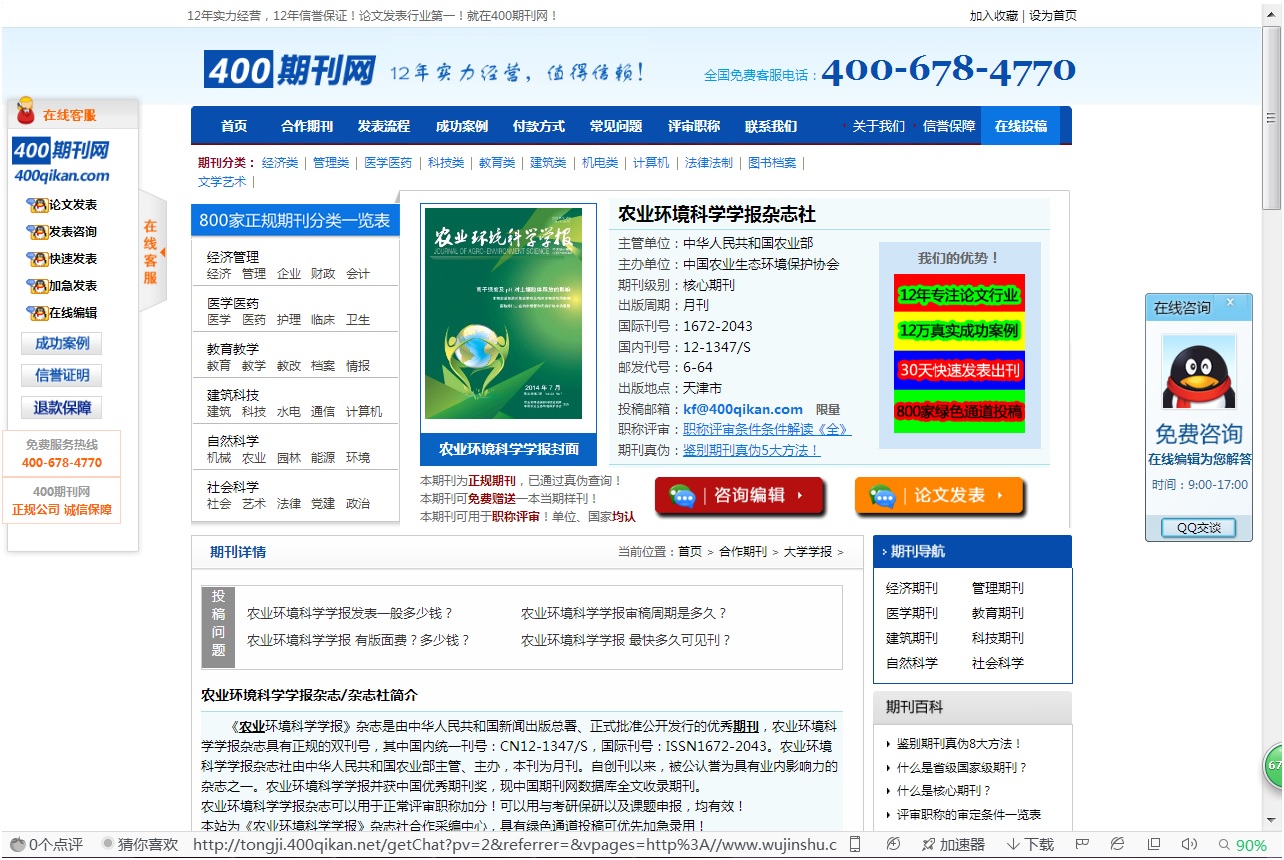Click the QQ交谈 button
The image size is (1284, 860).
pos(1198,528)
